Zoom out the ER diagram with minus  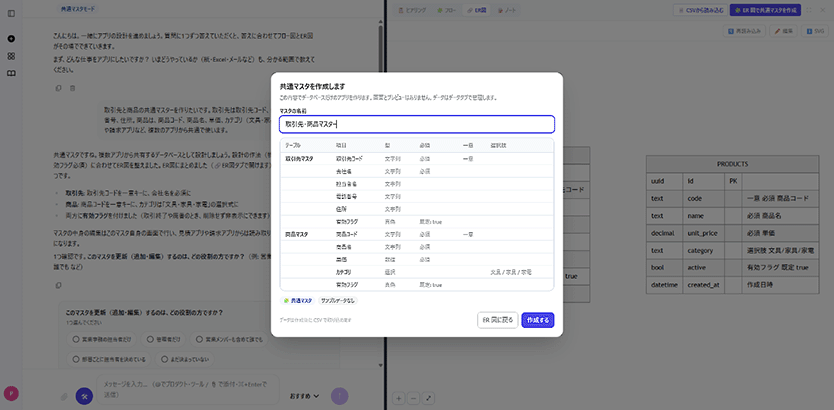pyautogui.click(x=414, y=398)
